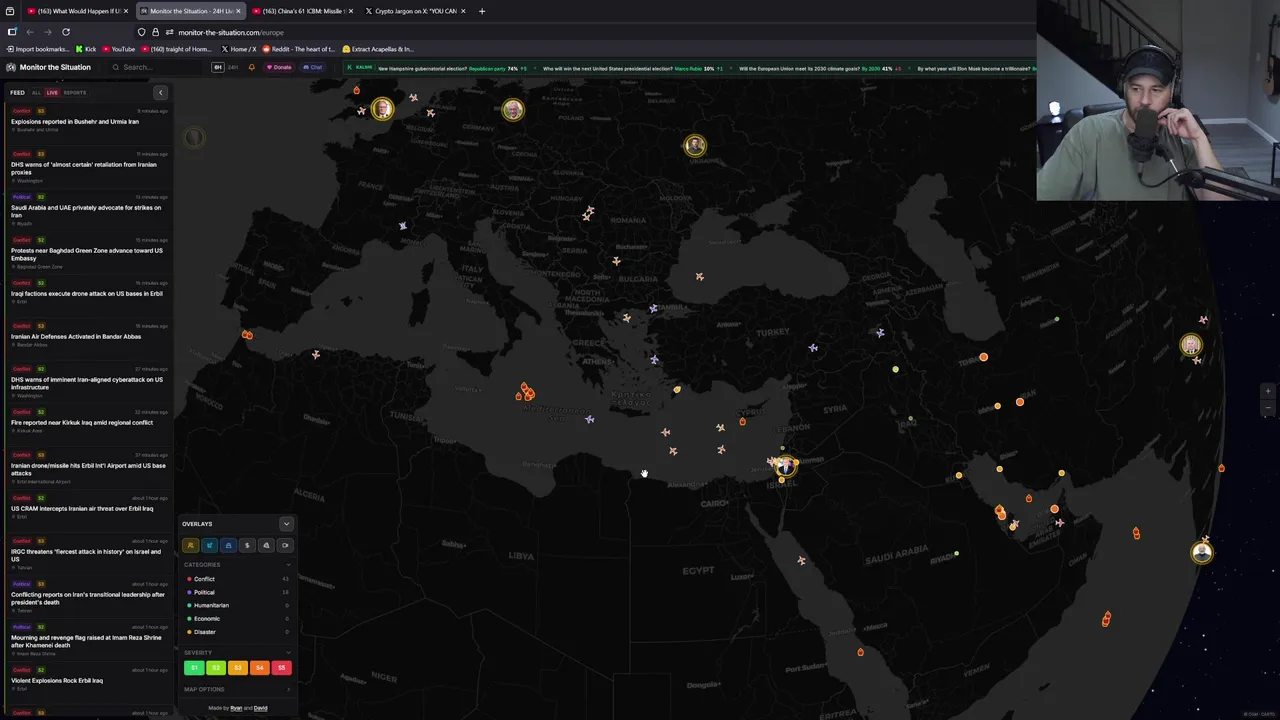This screenshot has height=720, width=1280.
Task: Select severity S4 orange swatch
Action: pos(259,667)
